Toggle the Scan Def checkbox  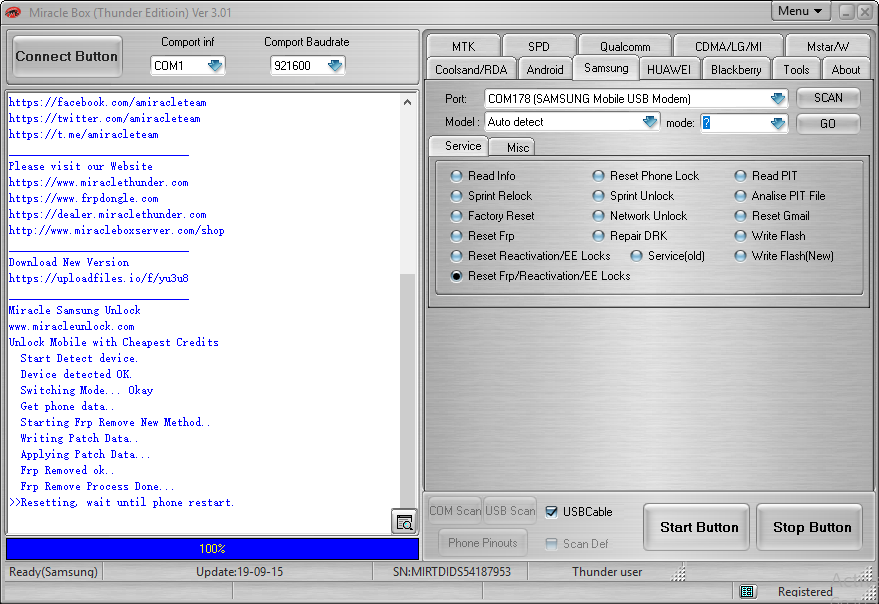tap(552, 544)
